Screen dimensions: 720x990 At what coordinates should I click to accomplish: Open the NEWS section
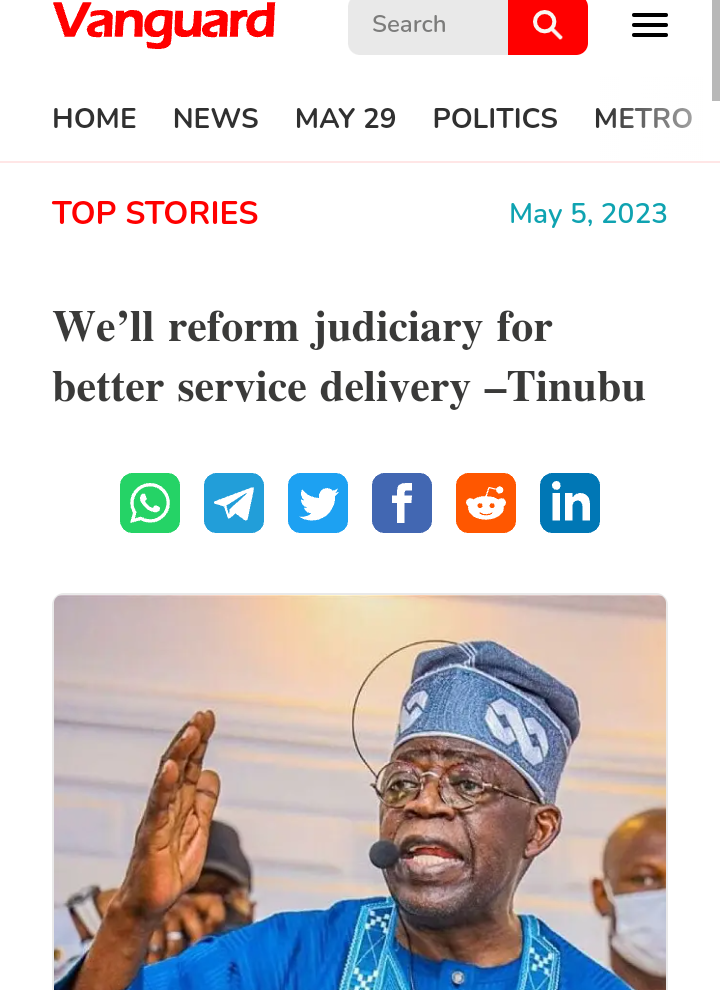[215, 118]
